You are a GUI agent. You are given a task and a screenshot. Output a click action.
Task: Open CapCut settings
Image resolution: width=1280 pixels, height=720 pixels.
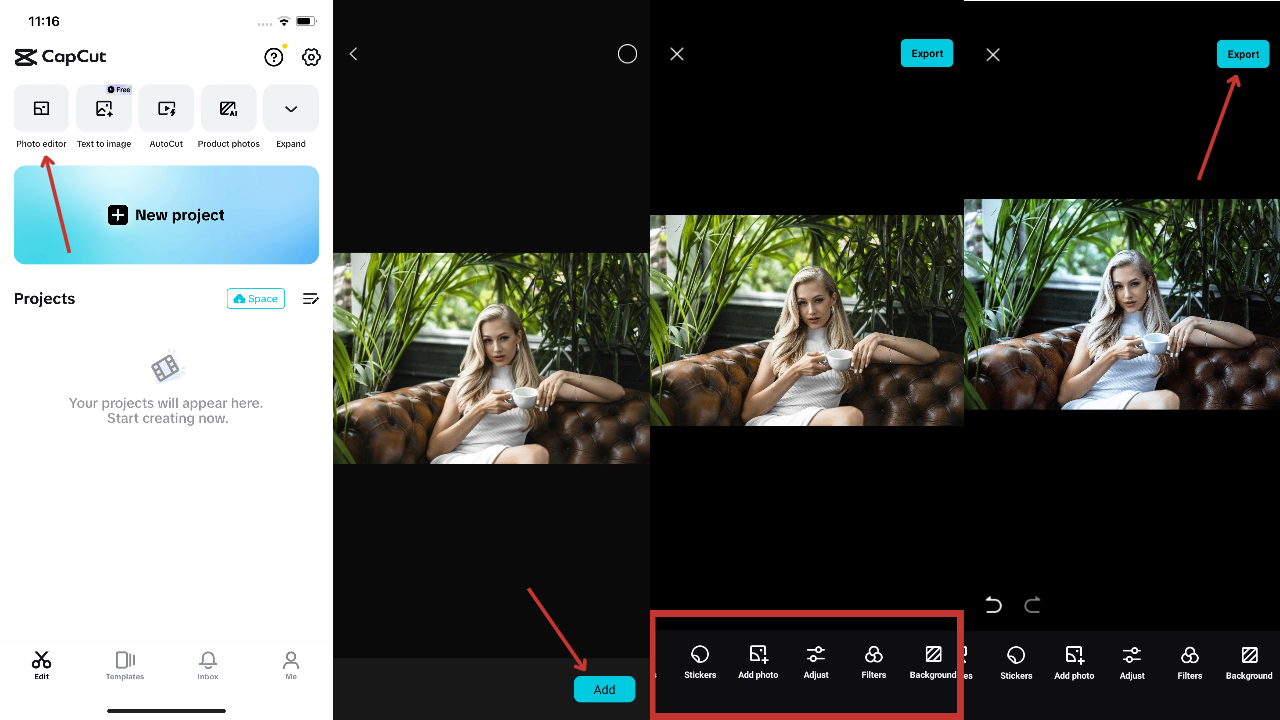[311, 57]
